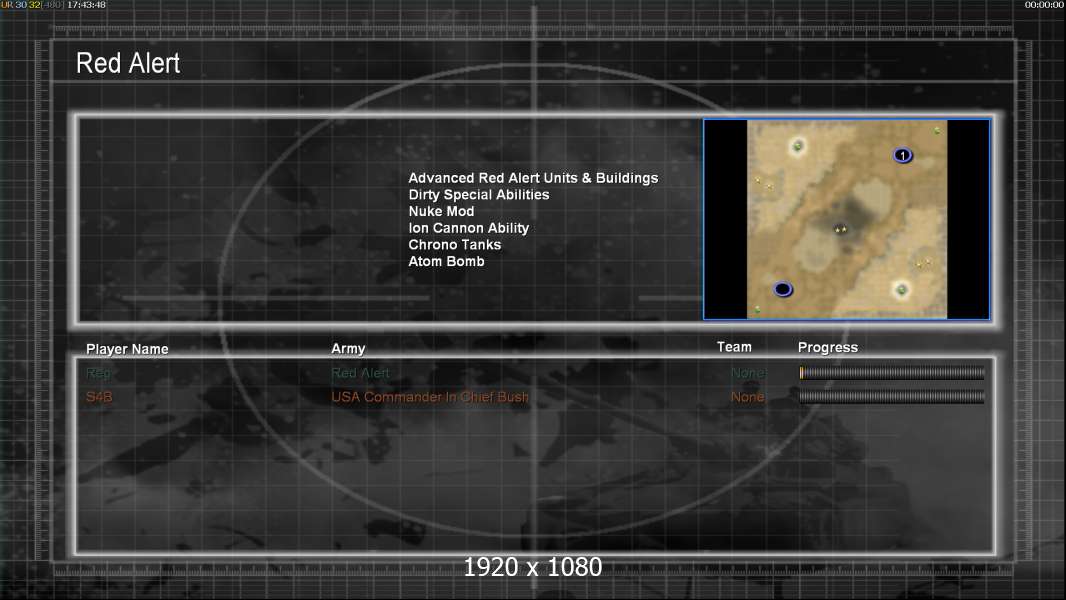This screenshot has width=1066, height=600.
Task: Click start position marker numbered 1 on map
Action: coord(902,156)
